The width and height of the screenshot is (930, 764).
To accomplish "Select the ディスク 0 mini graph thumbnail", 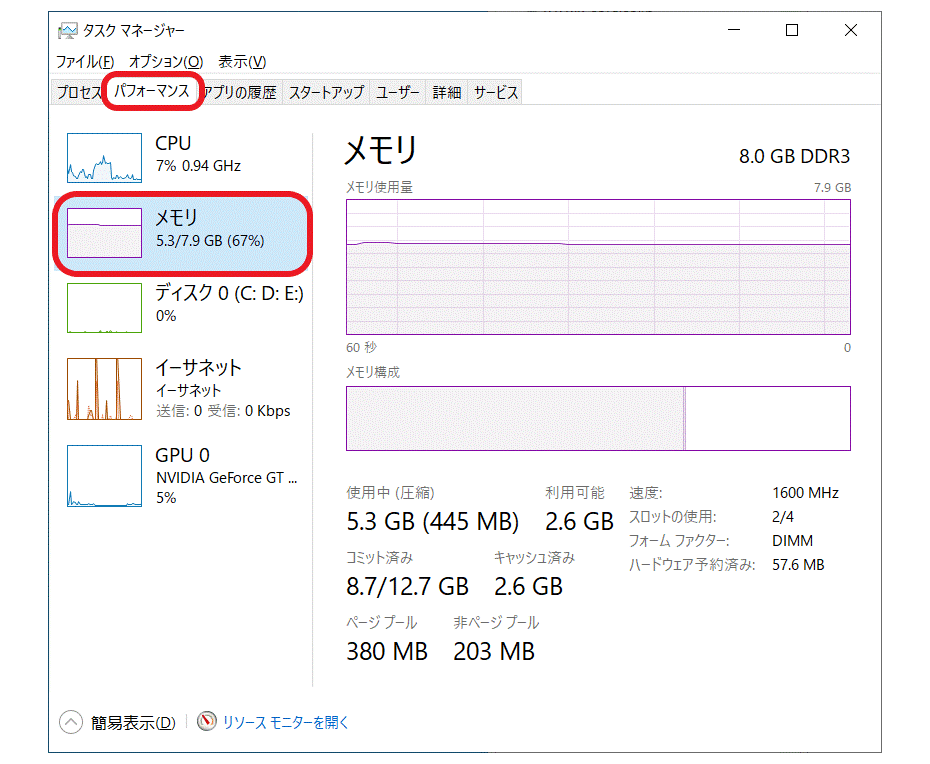I will click(104, 308).
